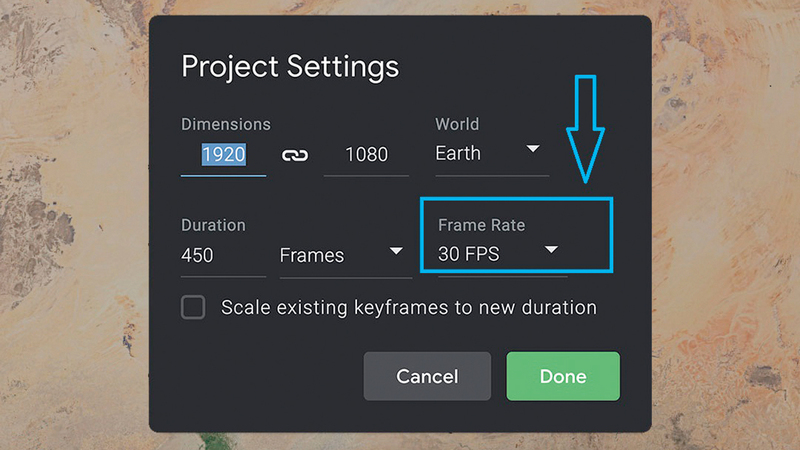This screenshot has width=800, height=450.
Task: Click the aspect ratio link icon
Action: [295, 155]
